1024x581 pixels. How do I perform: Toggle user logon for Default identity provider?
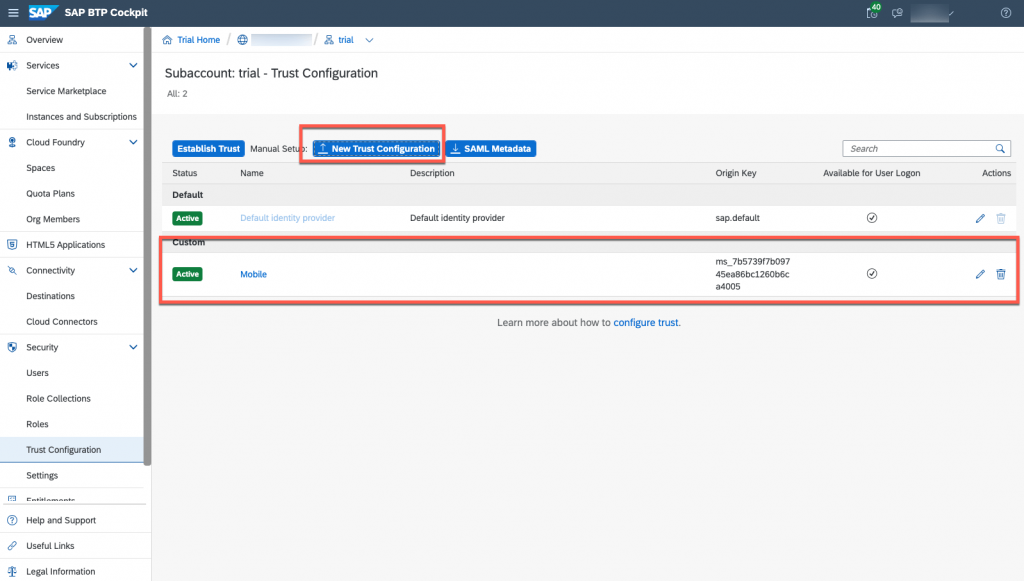(872, 218)
